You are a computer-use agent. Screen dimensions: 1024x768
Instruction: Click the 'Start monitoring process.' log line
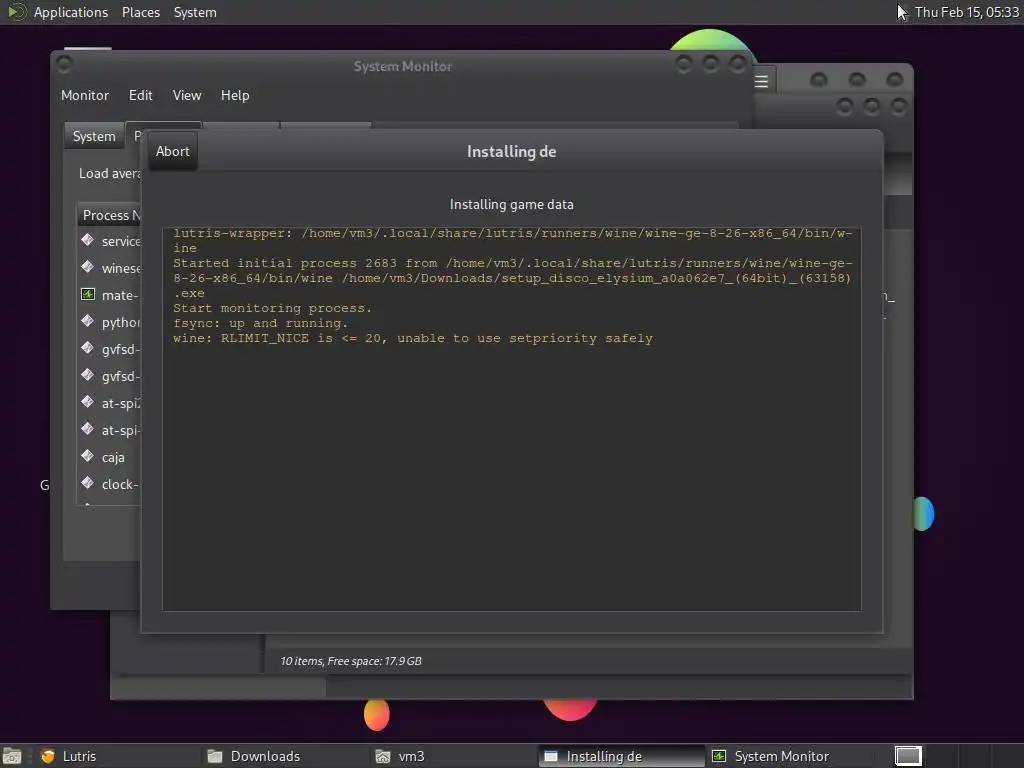point(272,308)
